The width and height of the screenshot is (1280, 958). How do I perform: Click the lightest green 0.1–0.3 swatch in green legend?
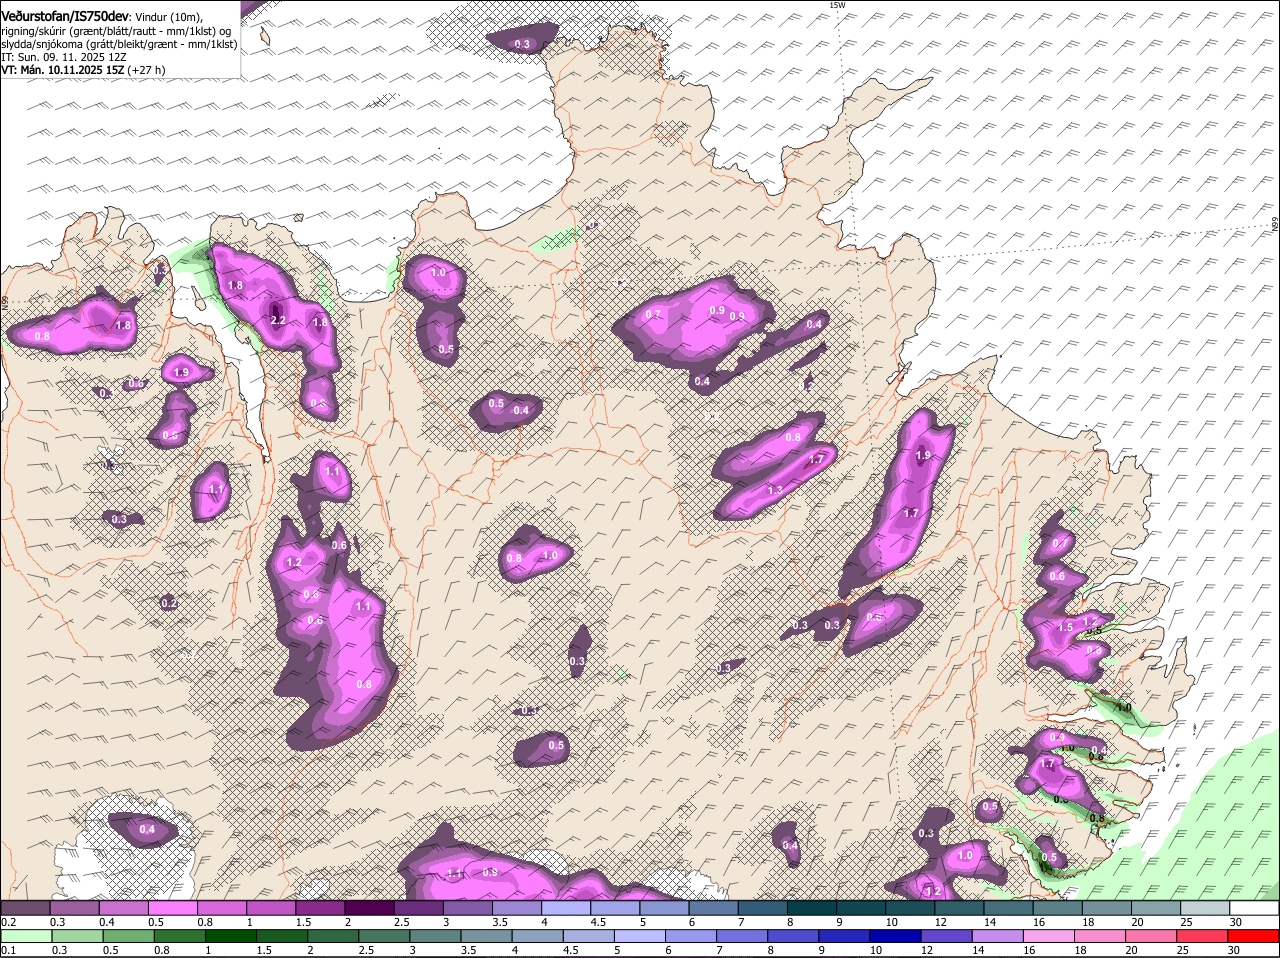point(26,937)
